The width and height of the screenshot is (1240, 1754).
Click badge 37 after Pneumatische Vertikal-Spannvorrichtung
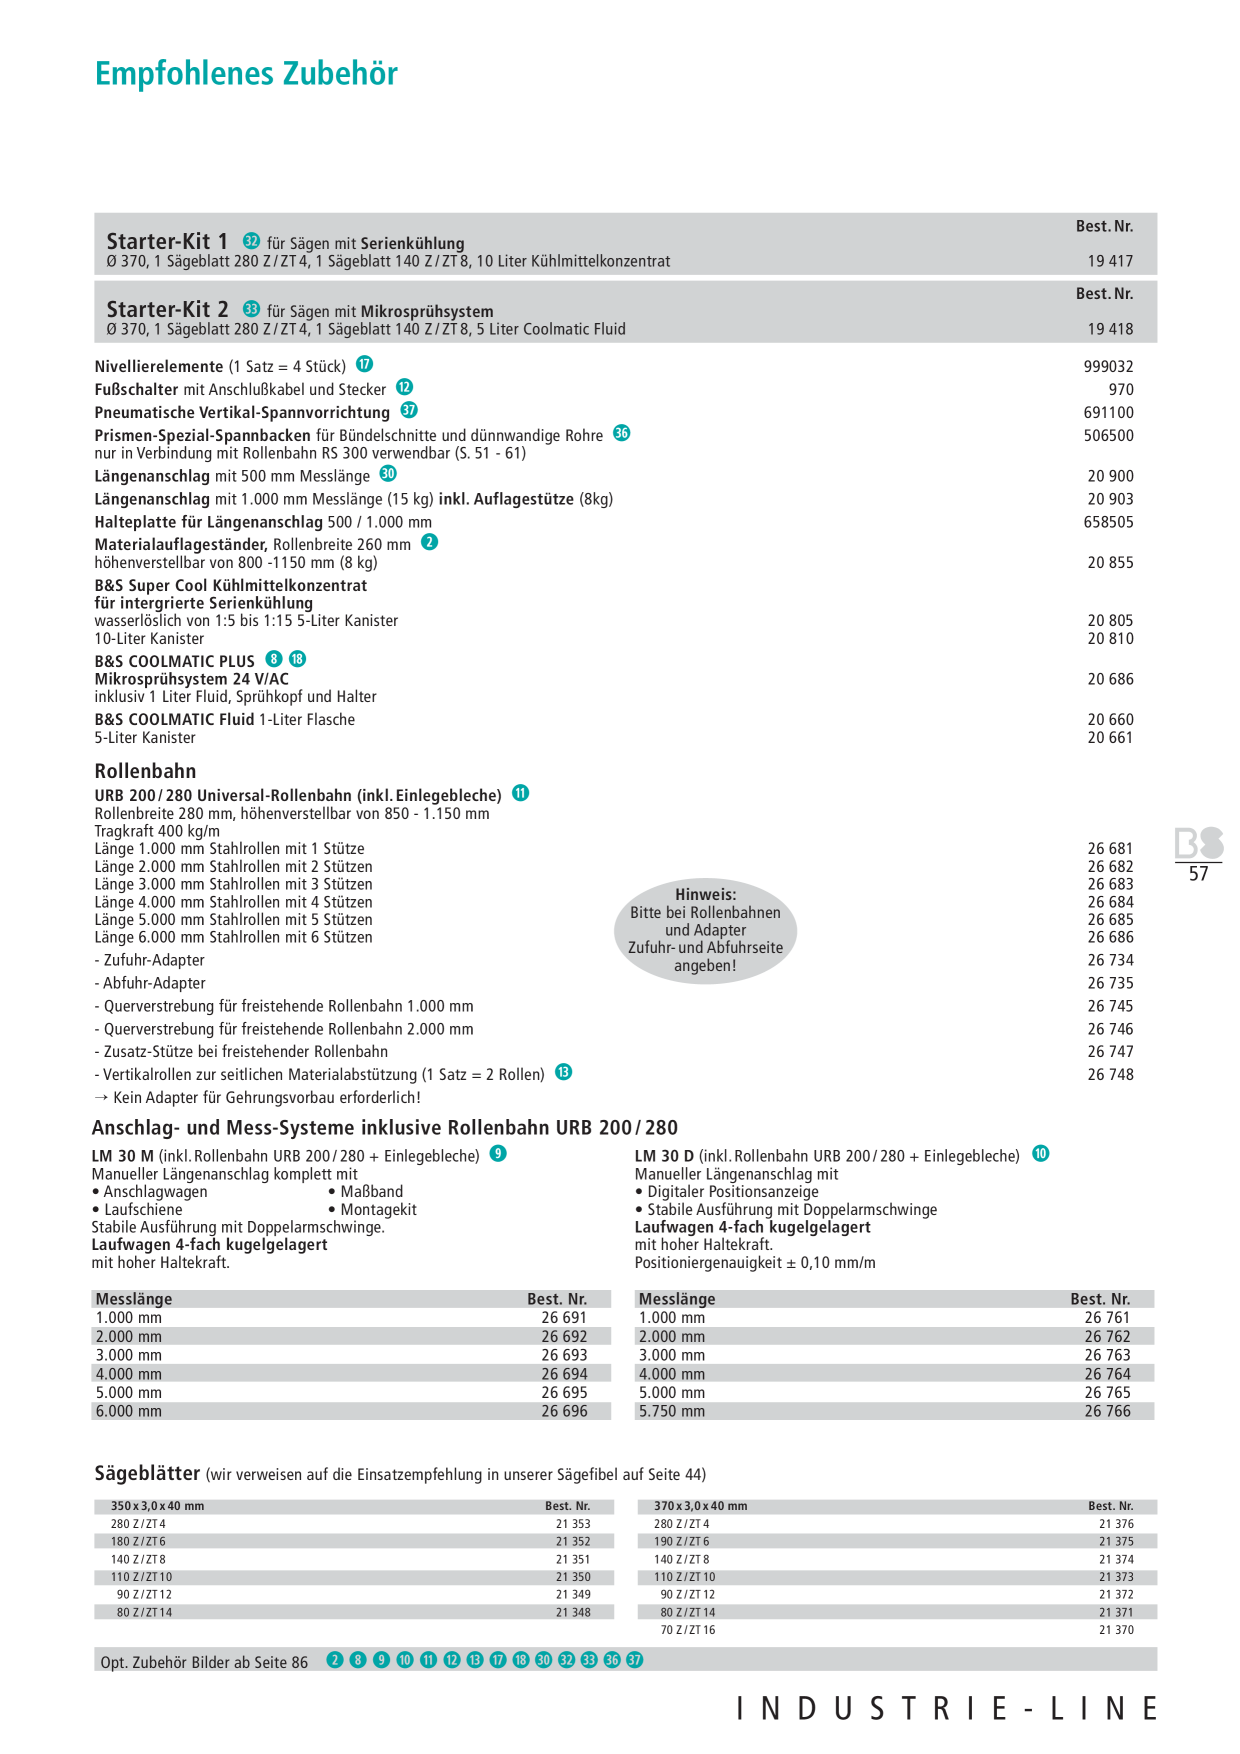coord(409,410)
